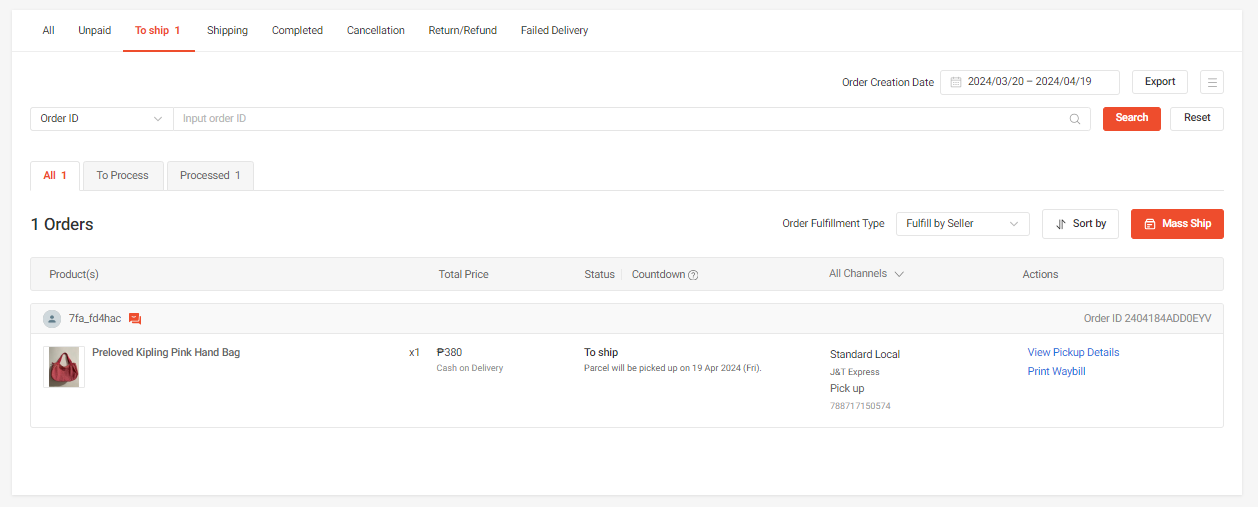Open the list view options icon beside Export

click(1211, 82)
